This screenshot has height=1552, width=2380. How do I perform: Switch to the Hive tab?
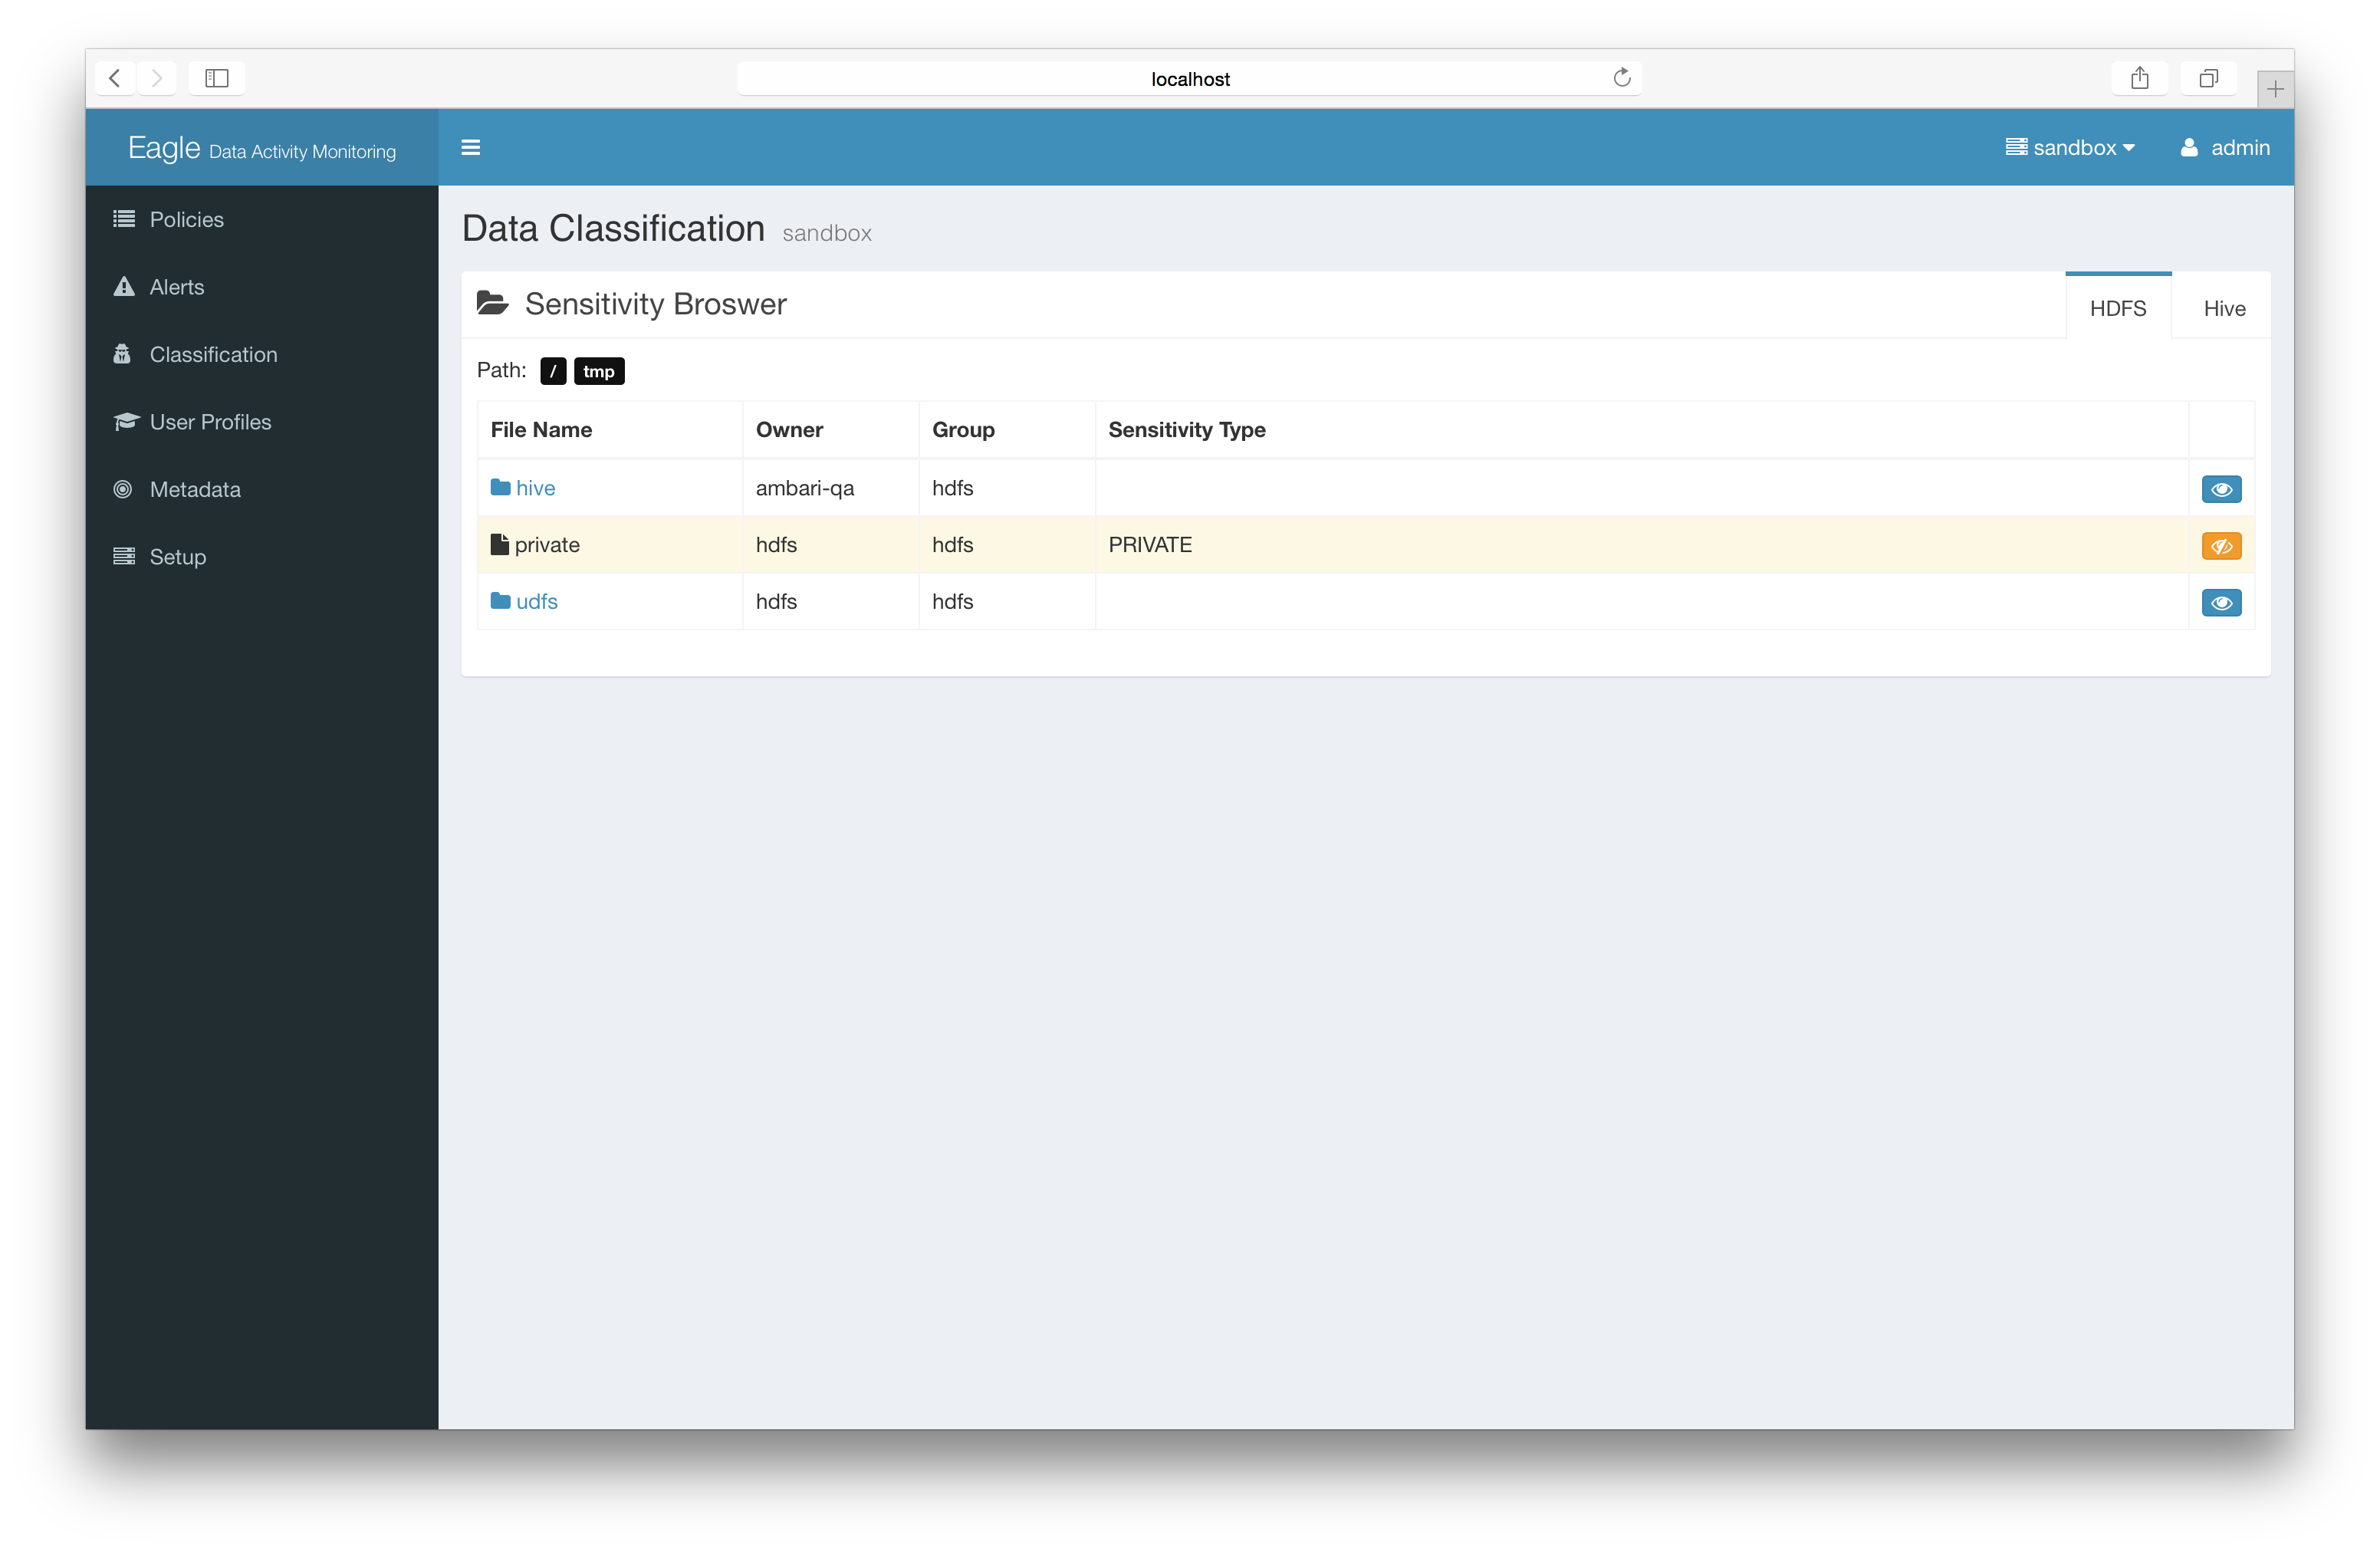tap(2223, 308)
